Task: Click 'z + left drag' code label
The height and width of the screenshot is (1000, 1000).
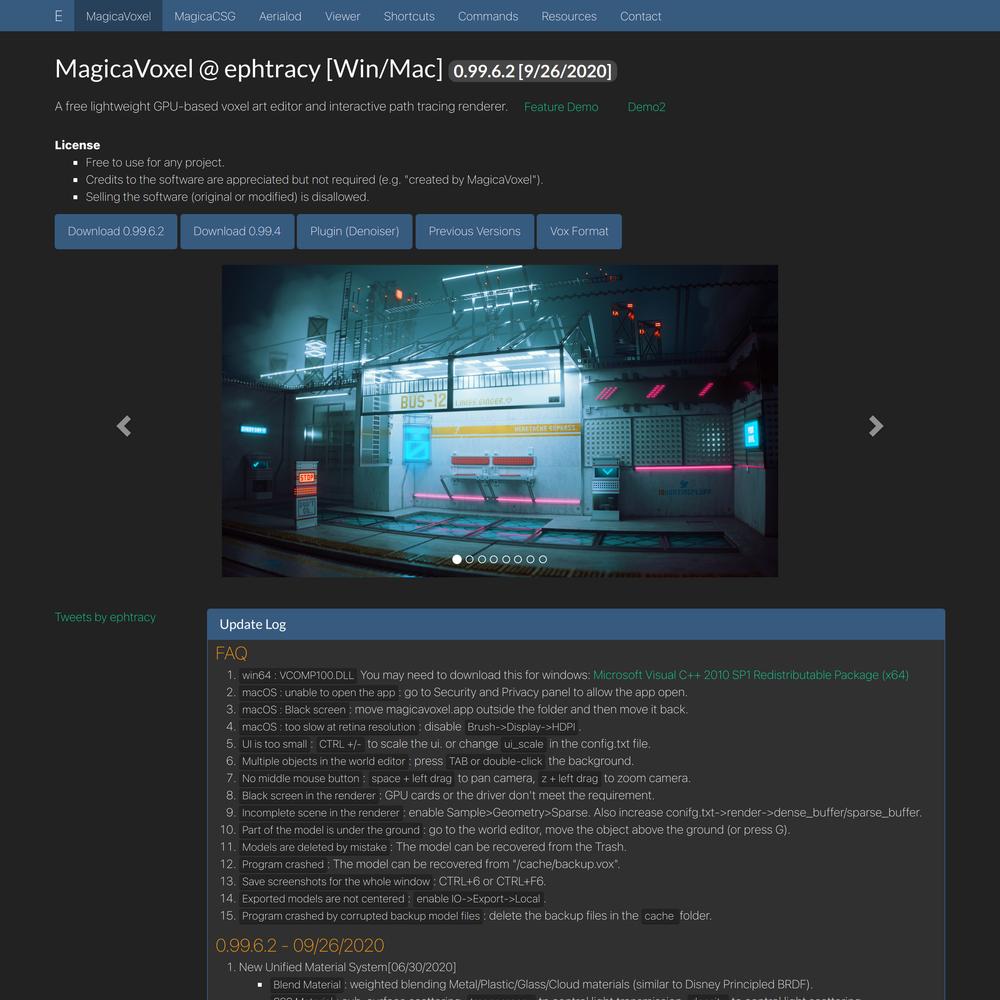Action: point(570,778)
